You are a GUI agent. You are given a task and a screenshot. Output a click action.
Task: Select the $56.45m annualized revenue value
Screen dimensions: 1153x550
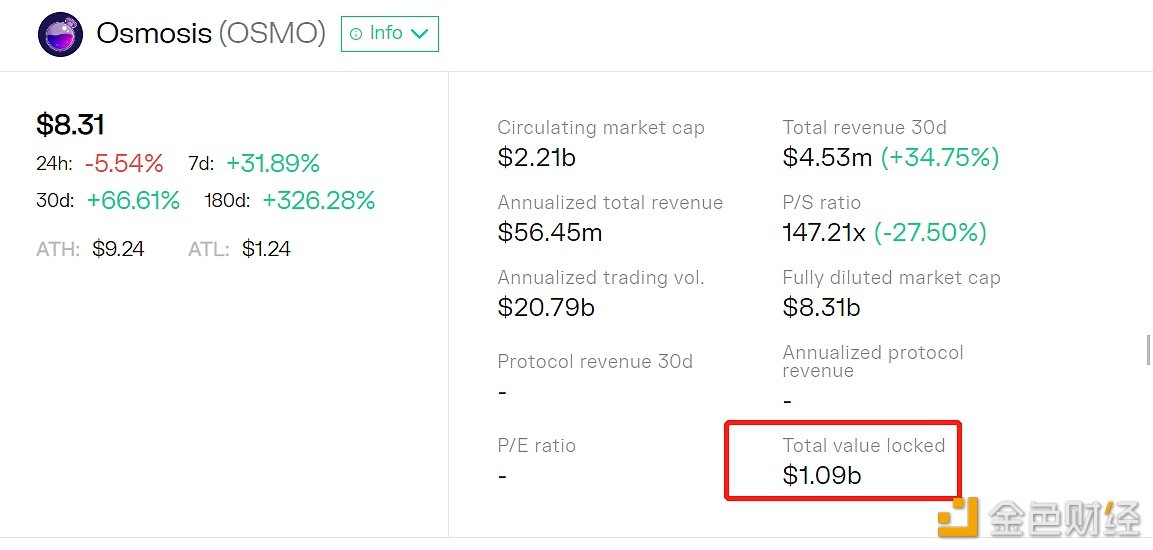(550, 232)
